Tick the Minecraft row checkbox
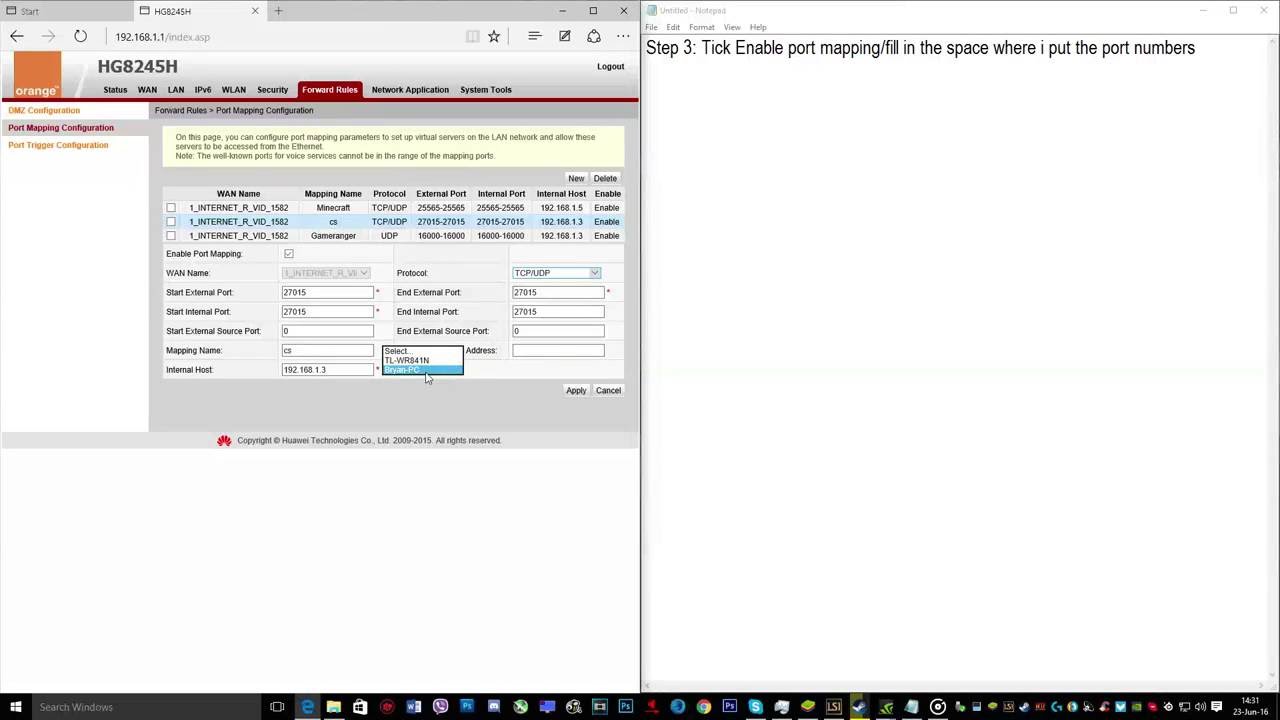 click(171, 208)
